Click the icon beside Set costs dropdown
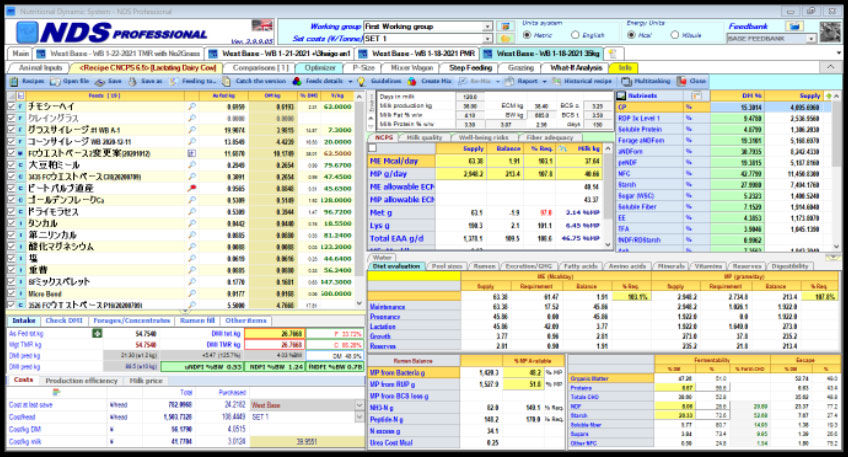Image resolution: width=848 pixels, height=457 pixels. (x=505, y=38)
